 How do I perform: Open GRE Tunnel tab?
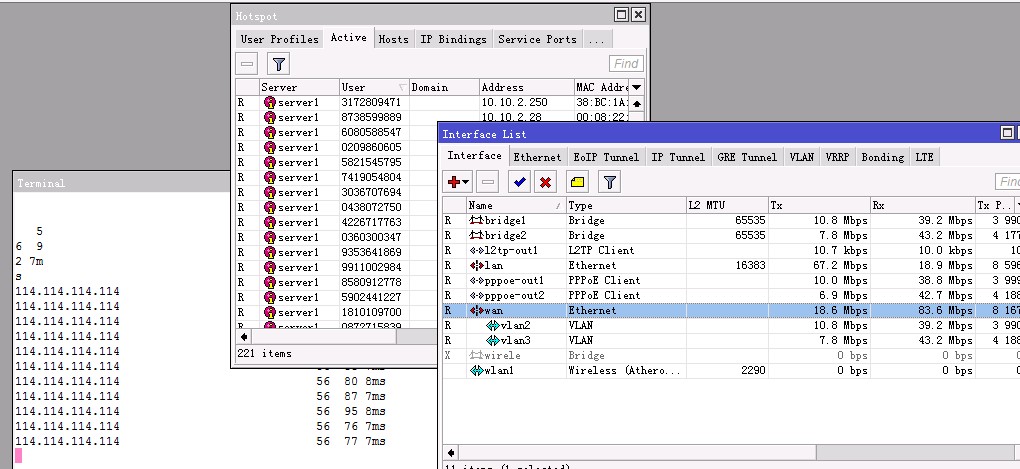pos(747,157)
